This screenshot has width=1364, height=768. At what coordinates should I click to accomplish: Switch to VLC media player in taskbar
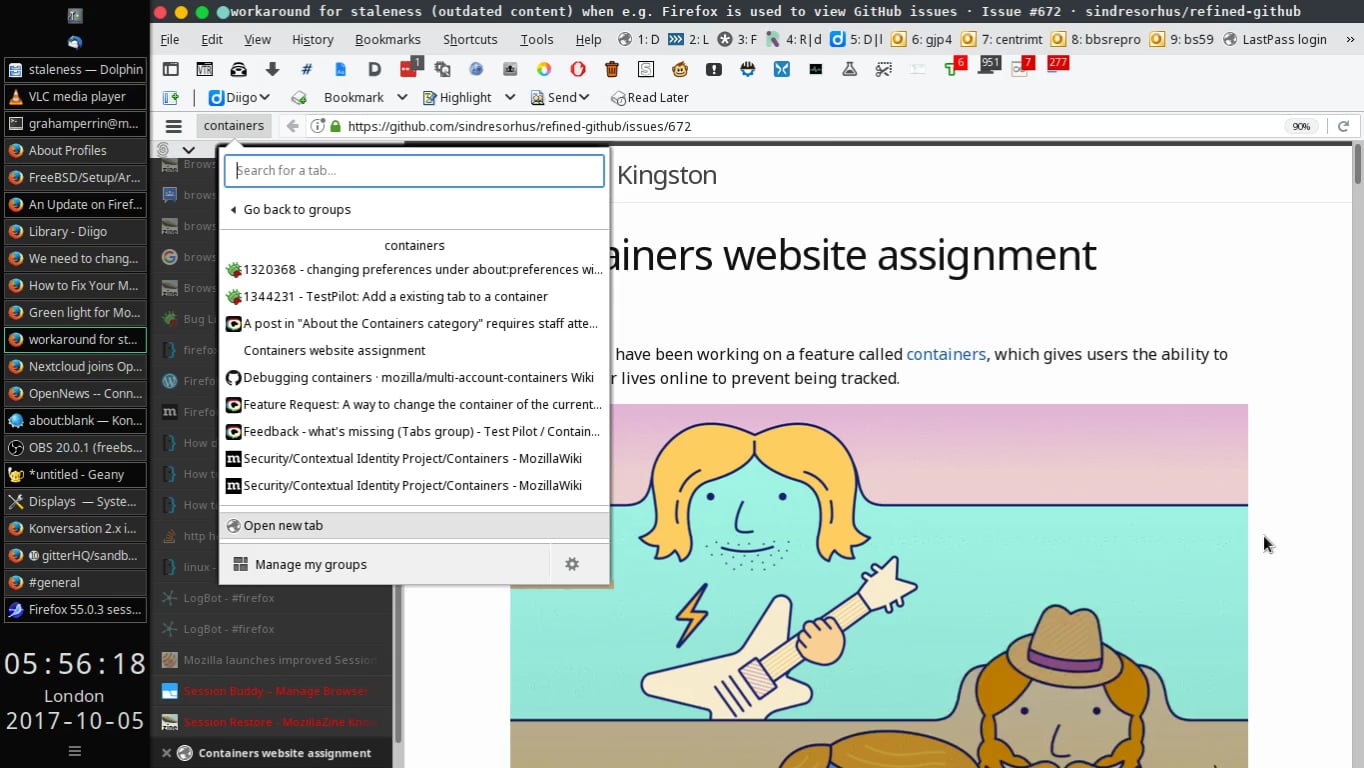75,96
